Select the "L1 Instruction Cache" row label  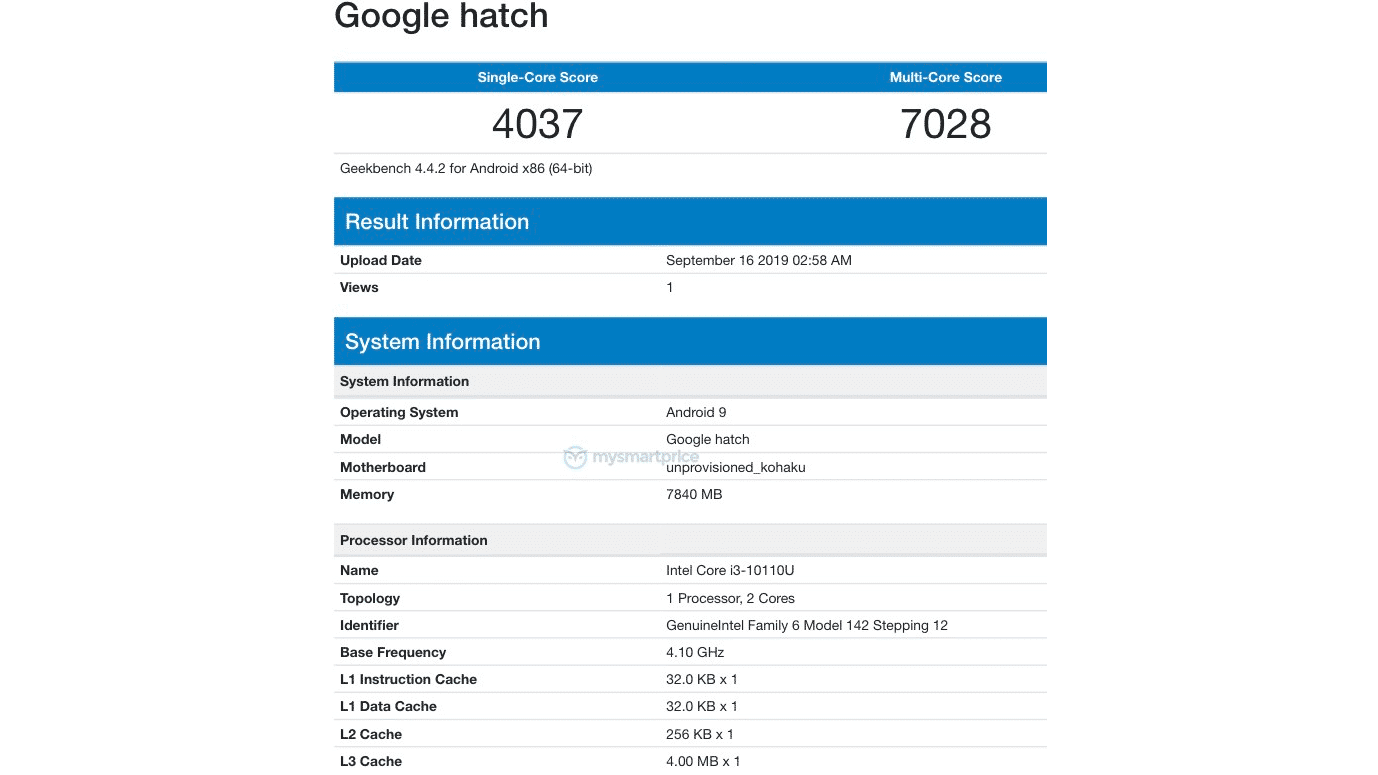pyautogui.click(x=408, y=679)
